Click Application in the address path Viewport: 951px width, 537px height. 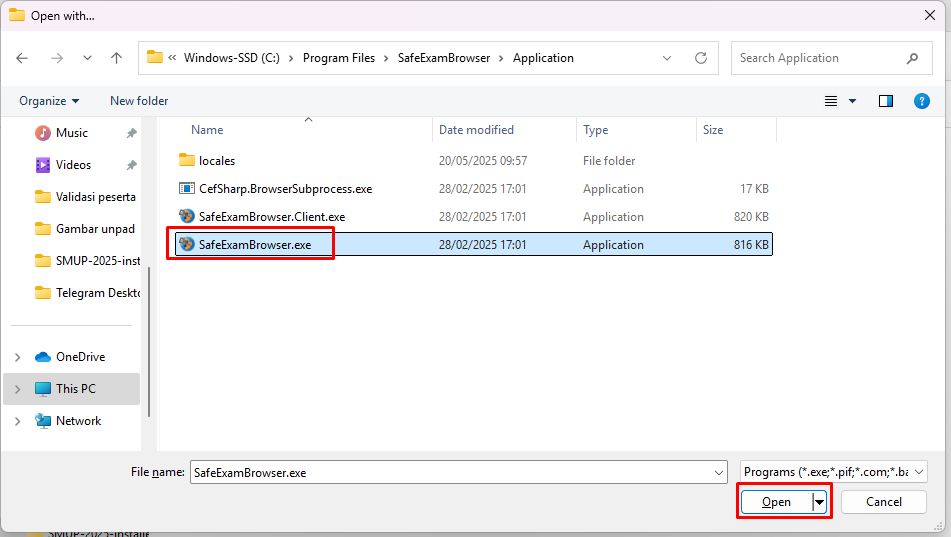543,58
